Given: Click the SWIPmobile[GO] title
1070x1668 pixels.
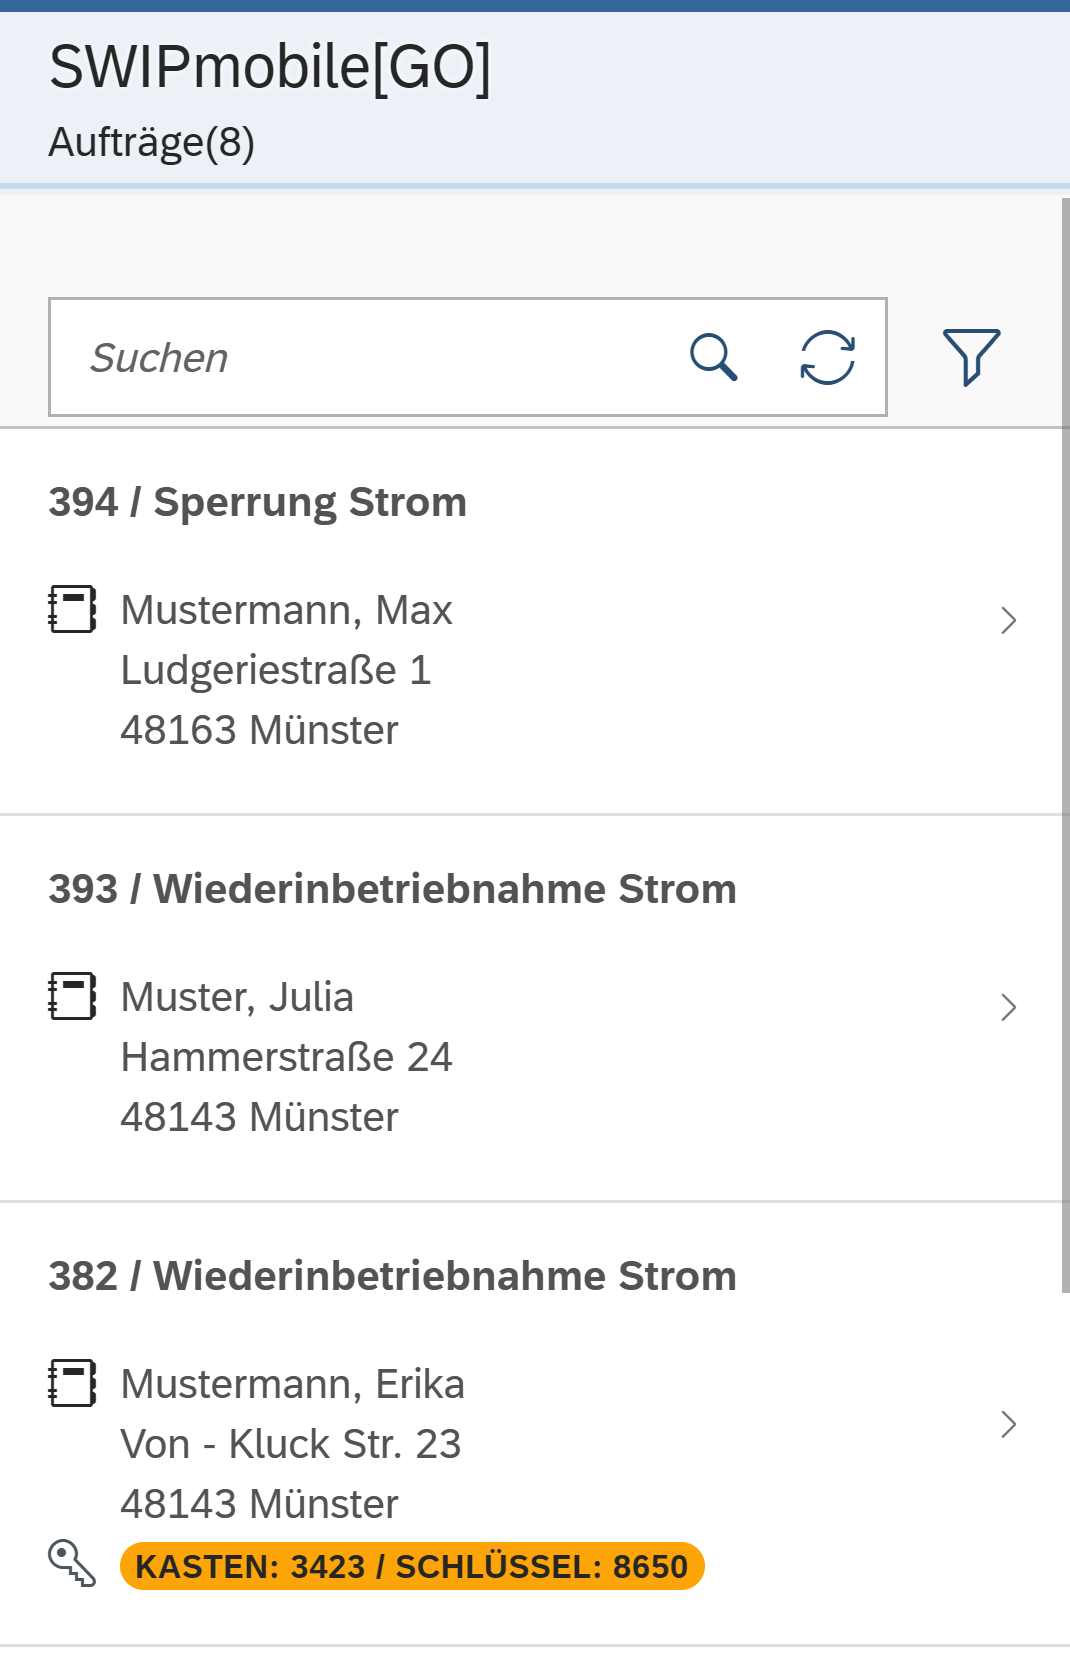Looking at the screenshot, I should click(270, 68).
